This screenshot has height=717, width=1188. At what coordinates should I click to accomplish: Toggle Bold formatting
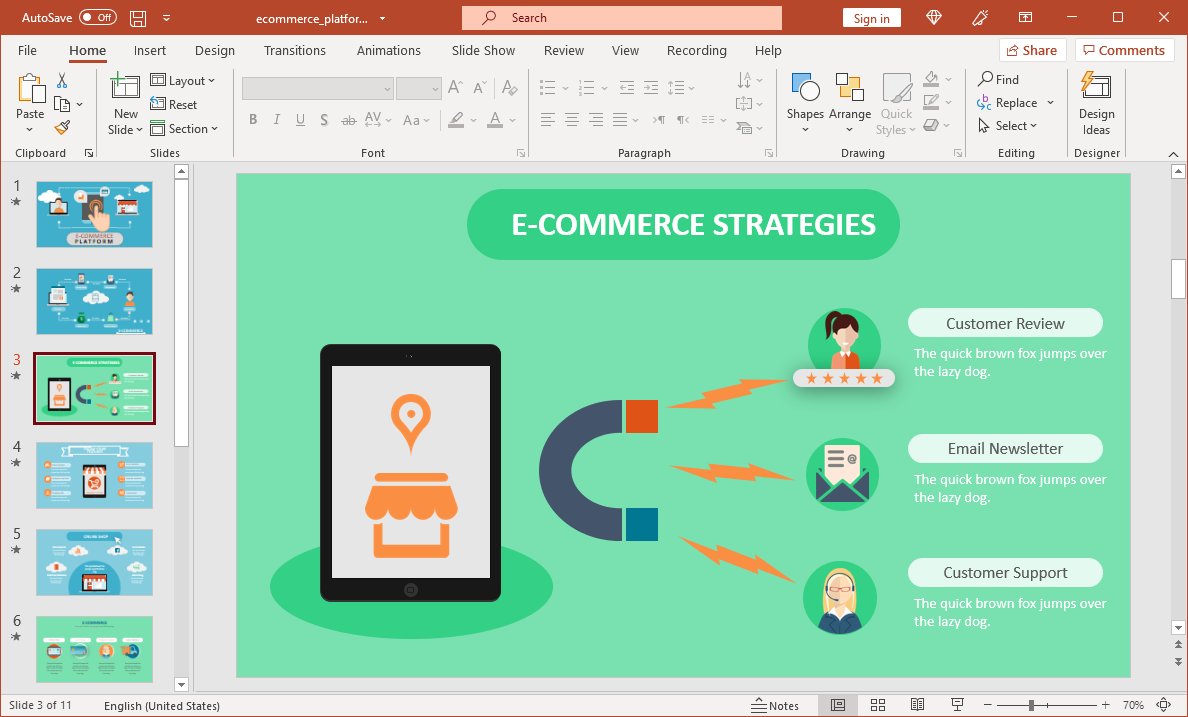(253, 120)
